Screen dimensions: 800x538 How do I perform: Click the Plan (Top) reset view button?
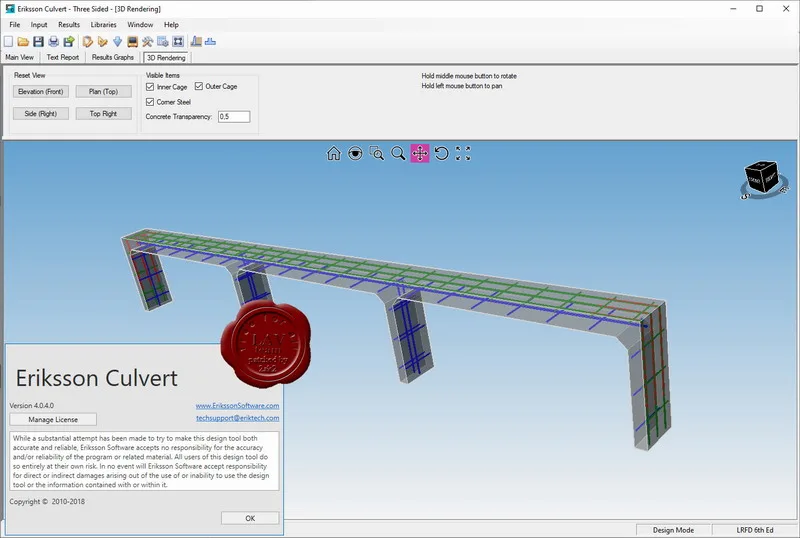click(x=104, y=91)
